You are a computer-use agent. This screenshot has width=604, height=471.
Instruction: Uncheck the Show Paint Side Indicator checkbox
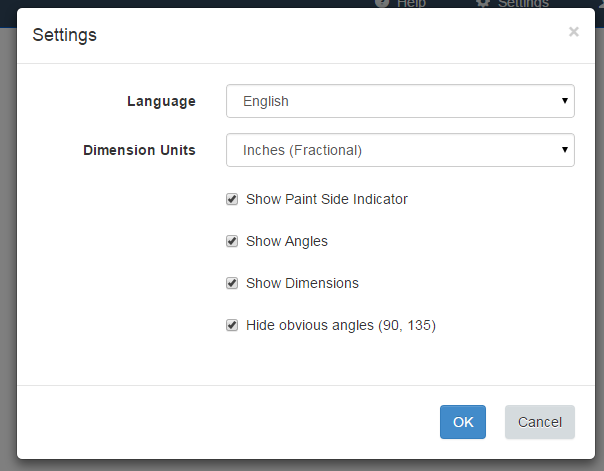(x=232, y=199)
